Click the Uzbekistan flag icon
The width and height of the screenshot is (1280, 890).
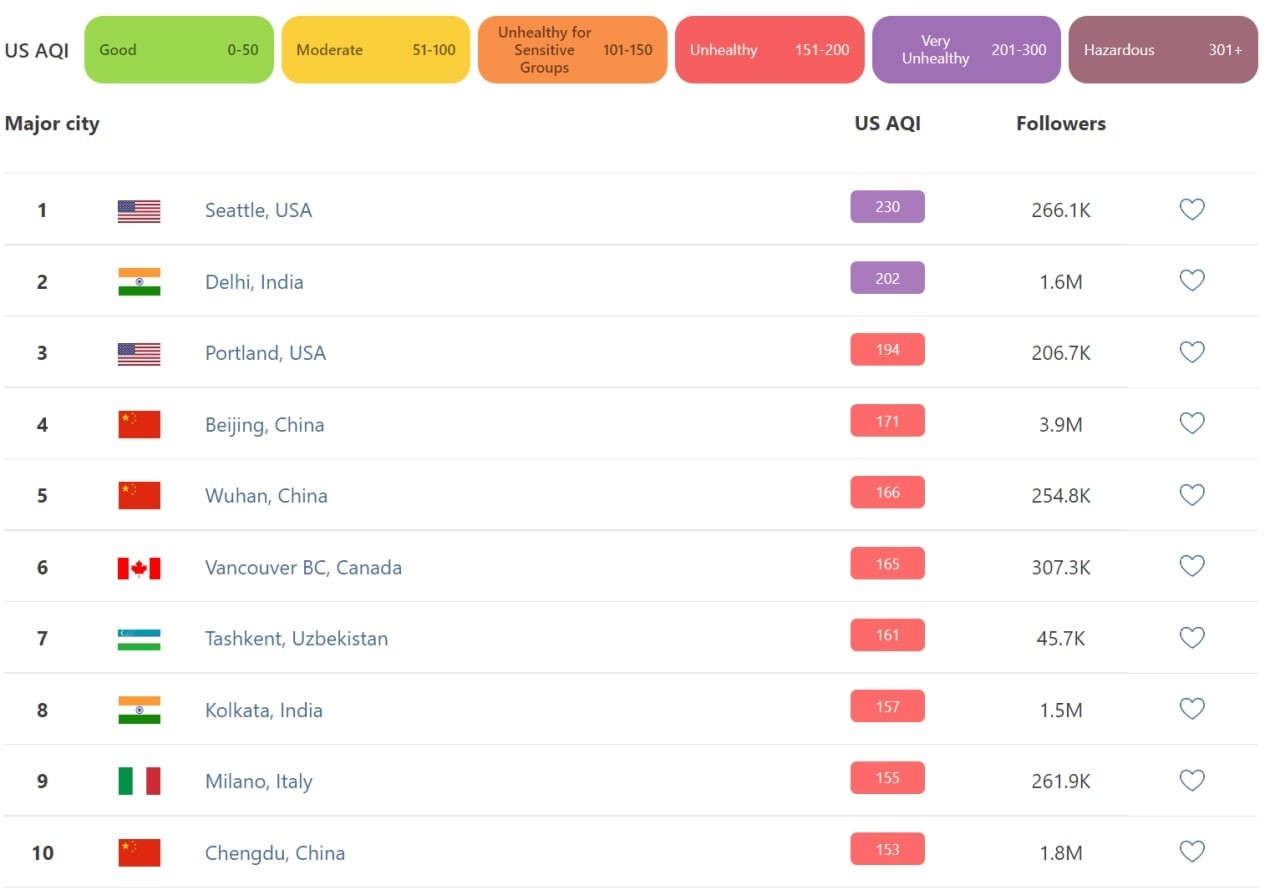pyautogui.click(x=139, y=639)
